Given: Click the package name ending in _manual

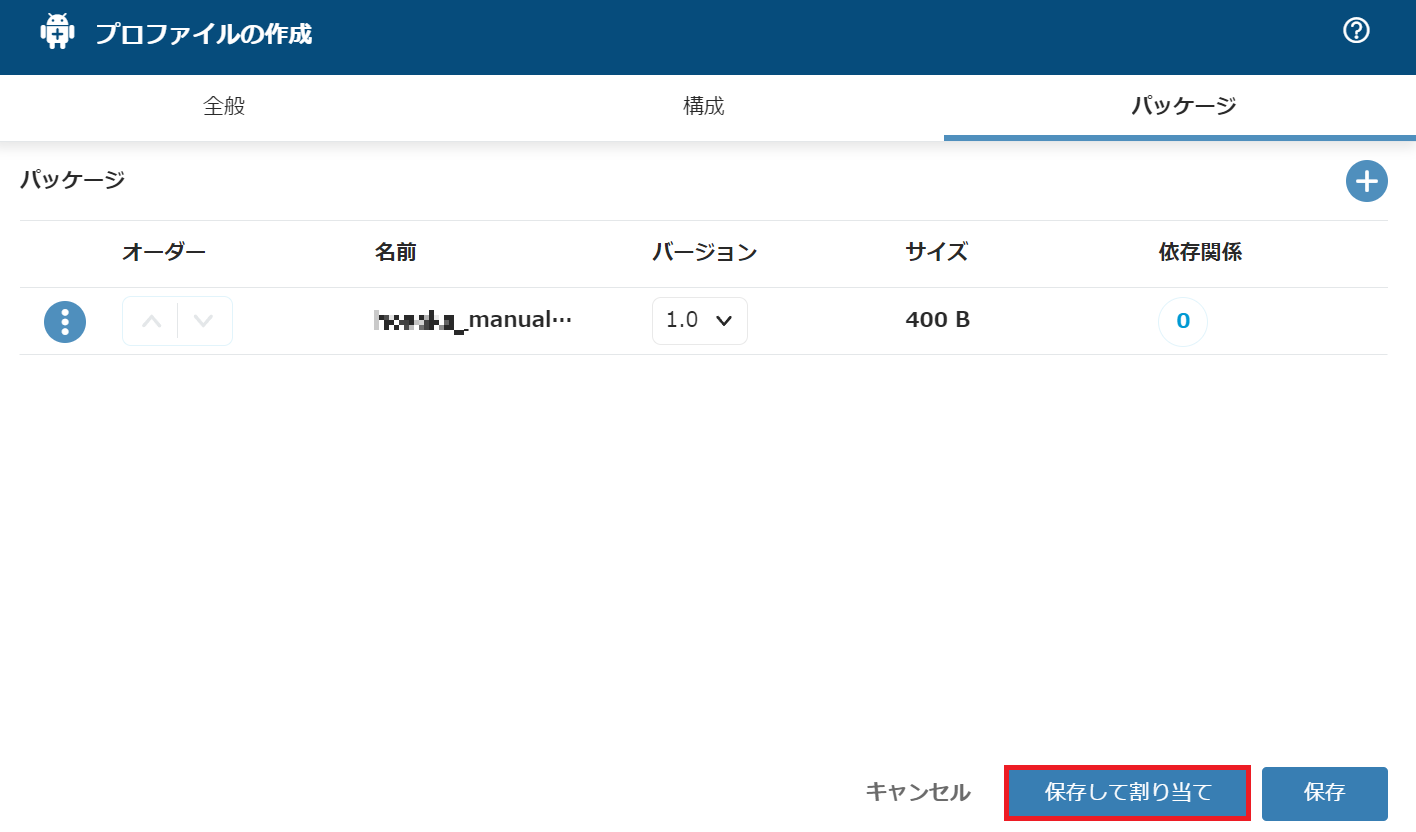Looking at the screenshot, I should point(473,320).
